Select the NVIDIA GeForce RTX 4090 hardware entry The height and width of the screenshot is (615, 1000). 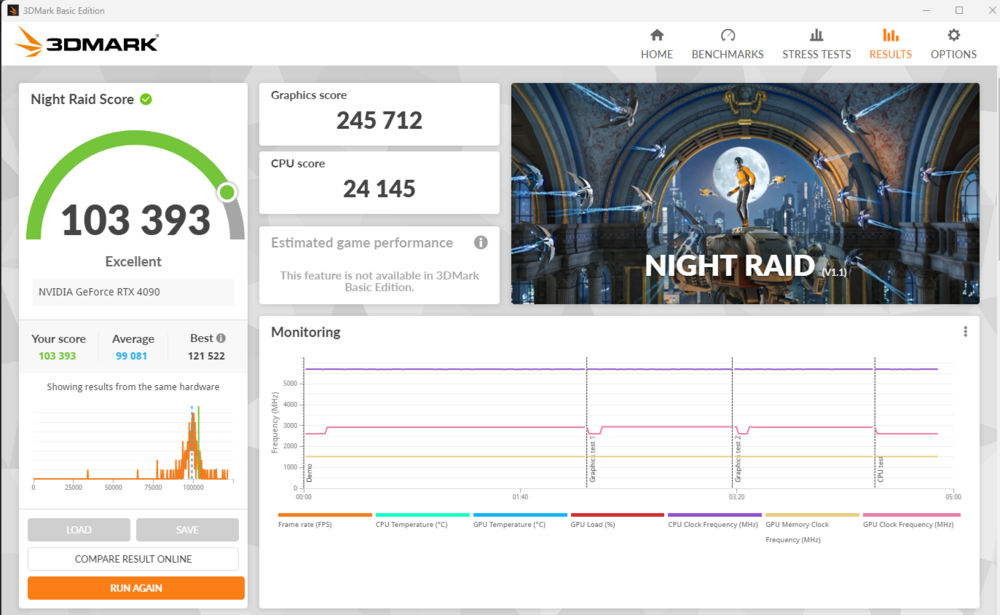pos(133,292)
